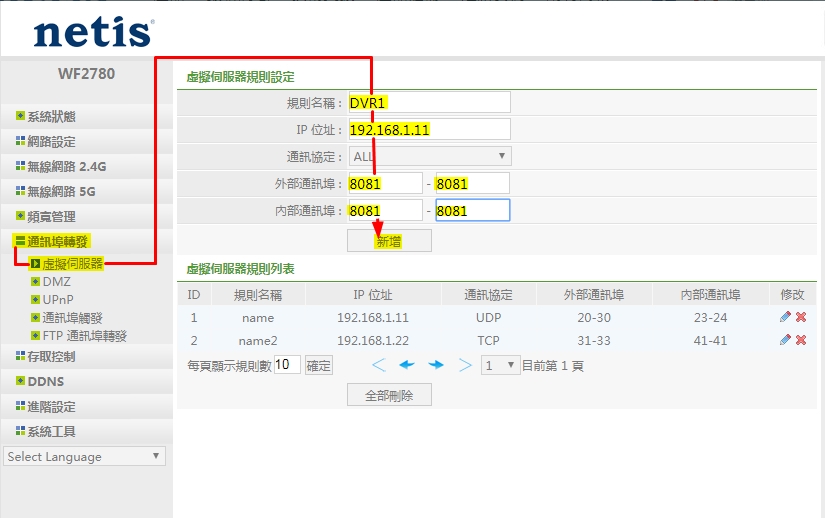Click table cell 41-41

pyautogui.click(x=710, y=341)
